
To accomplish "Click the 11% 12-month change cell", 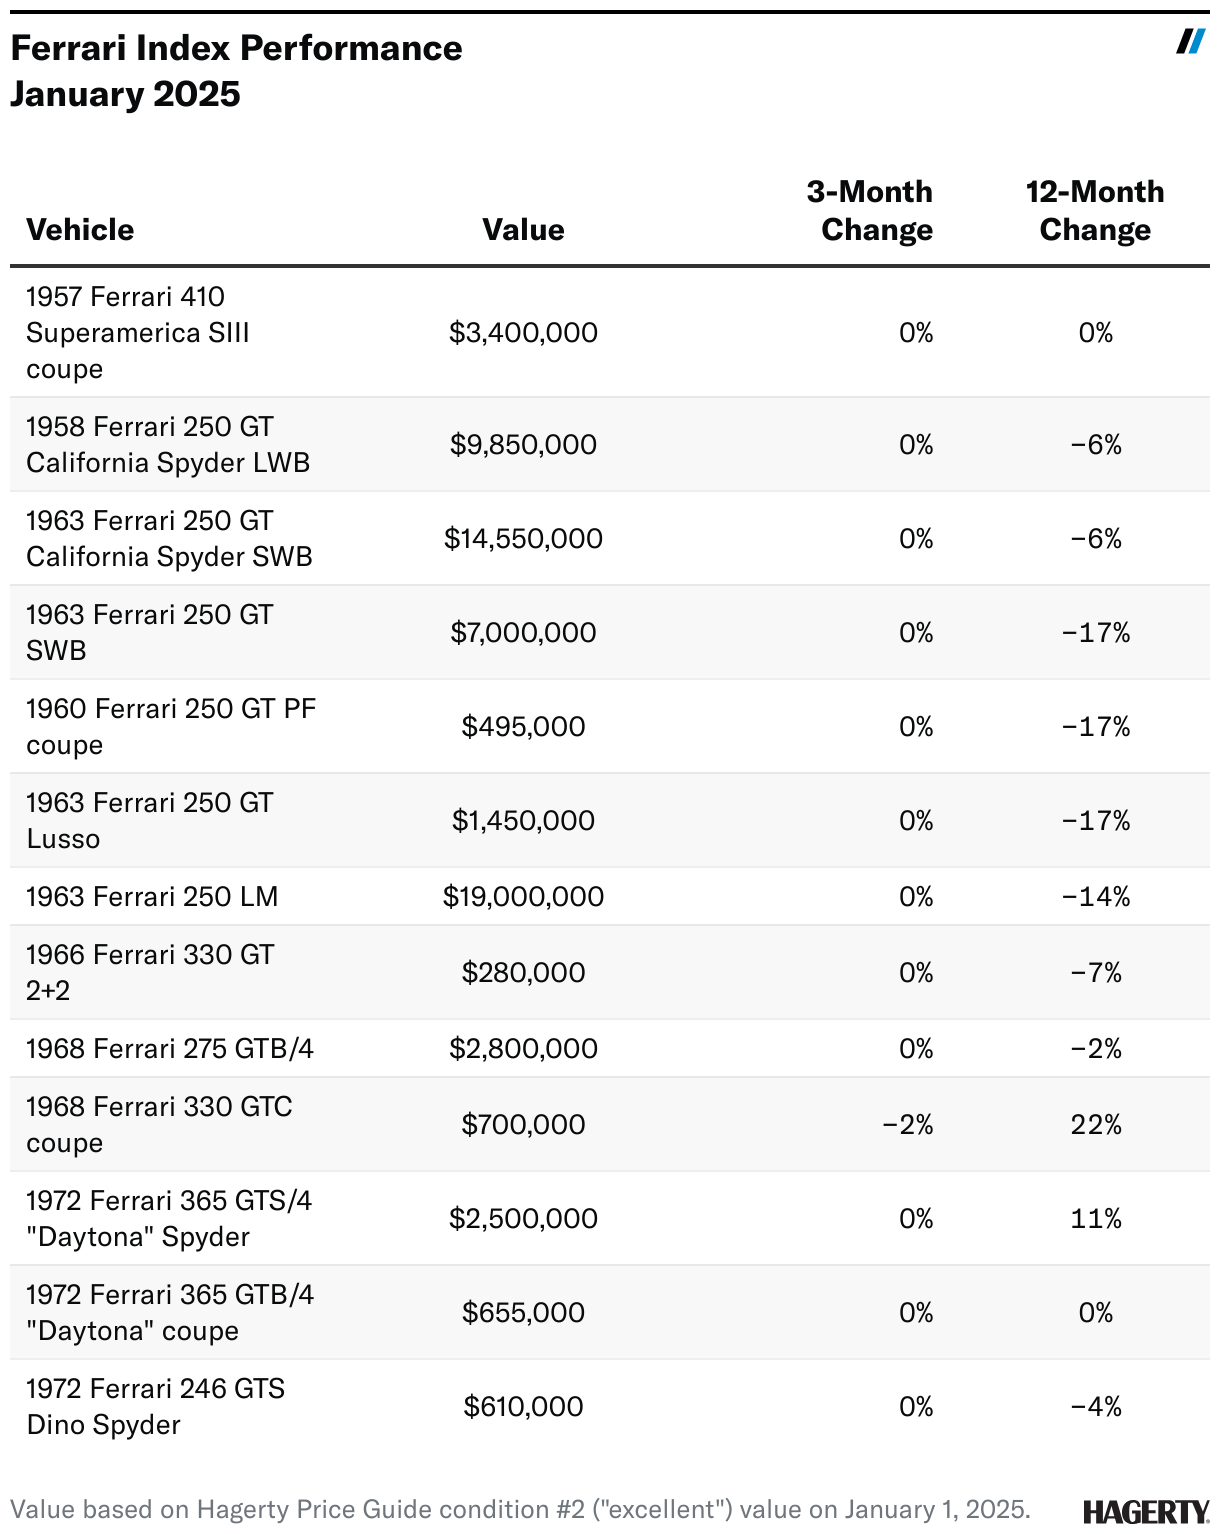I will pos(1096,1219).
